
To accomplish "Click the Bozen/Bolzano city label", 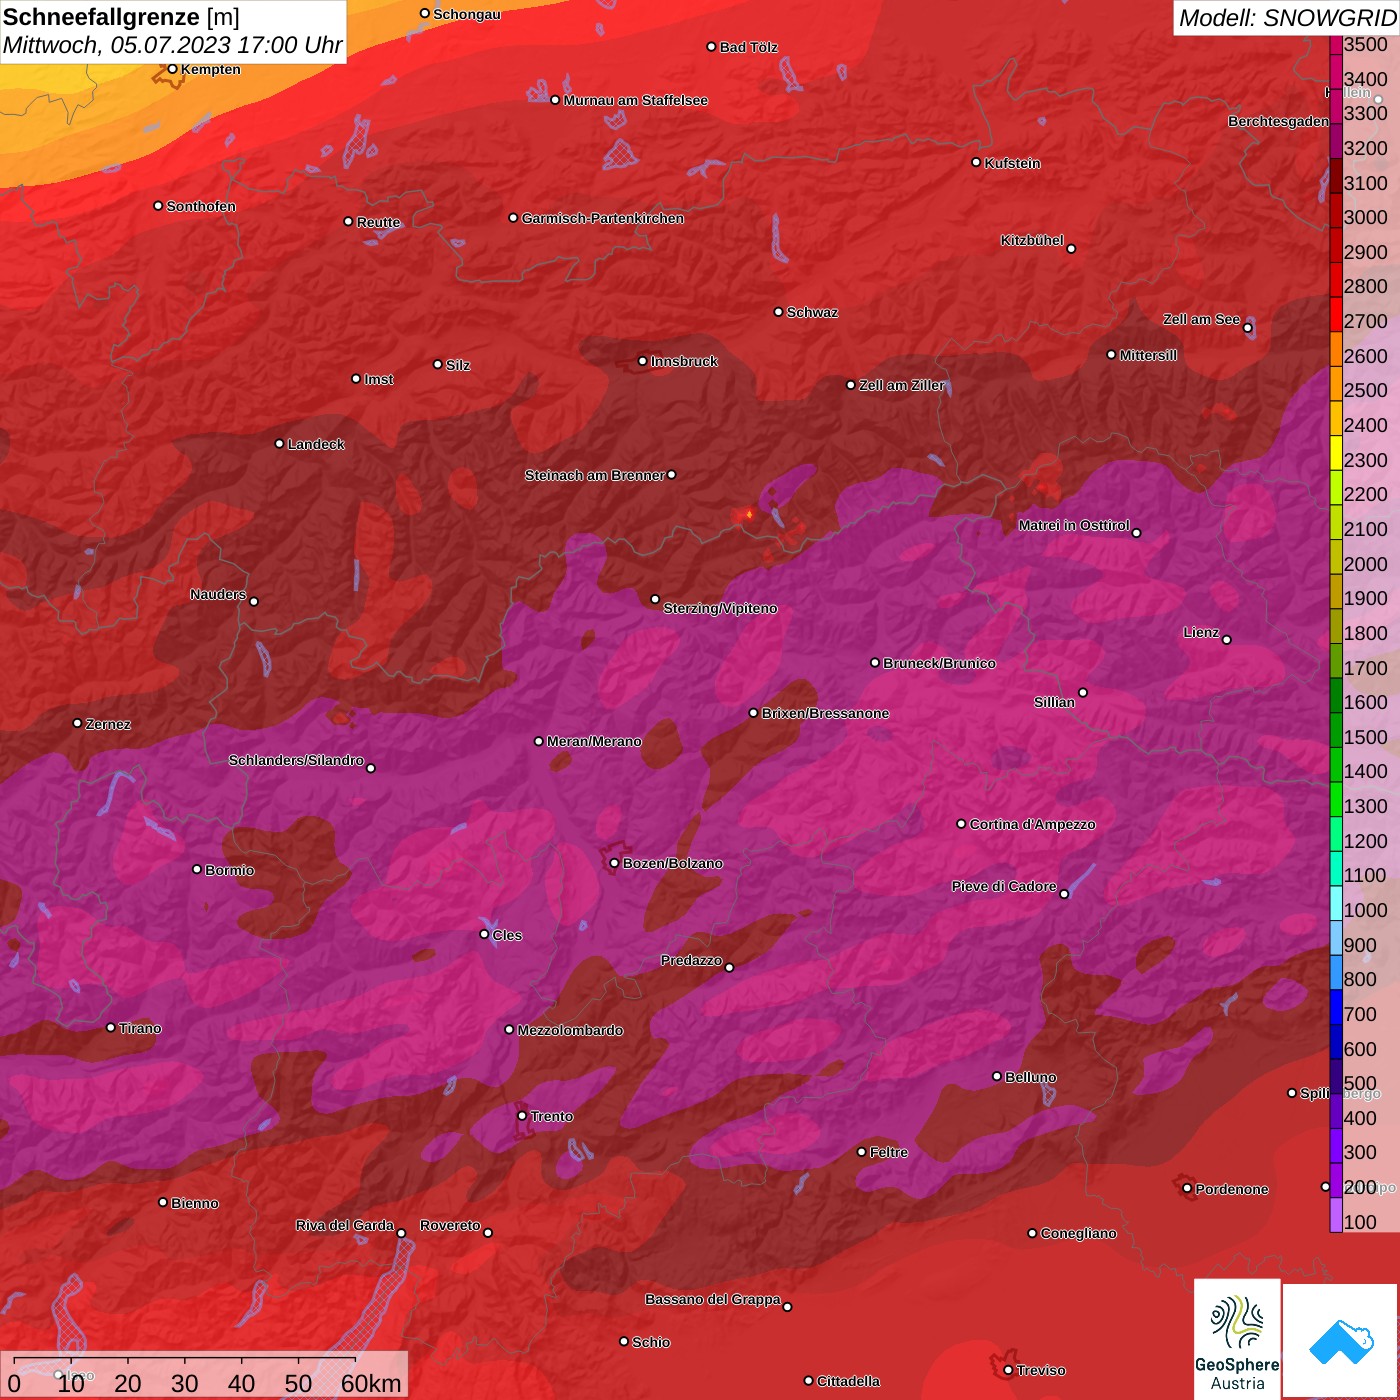I will point(672,863).
